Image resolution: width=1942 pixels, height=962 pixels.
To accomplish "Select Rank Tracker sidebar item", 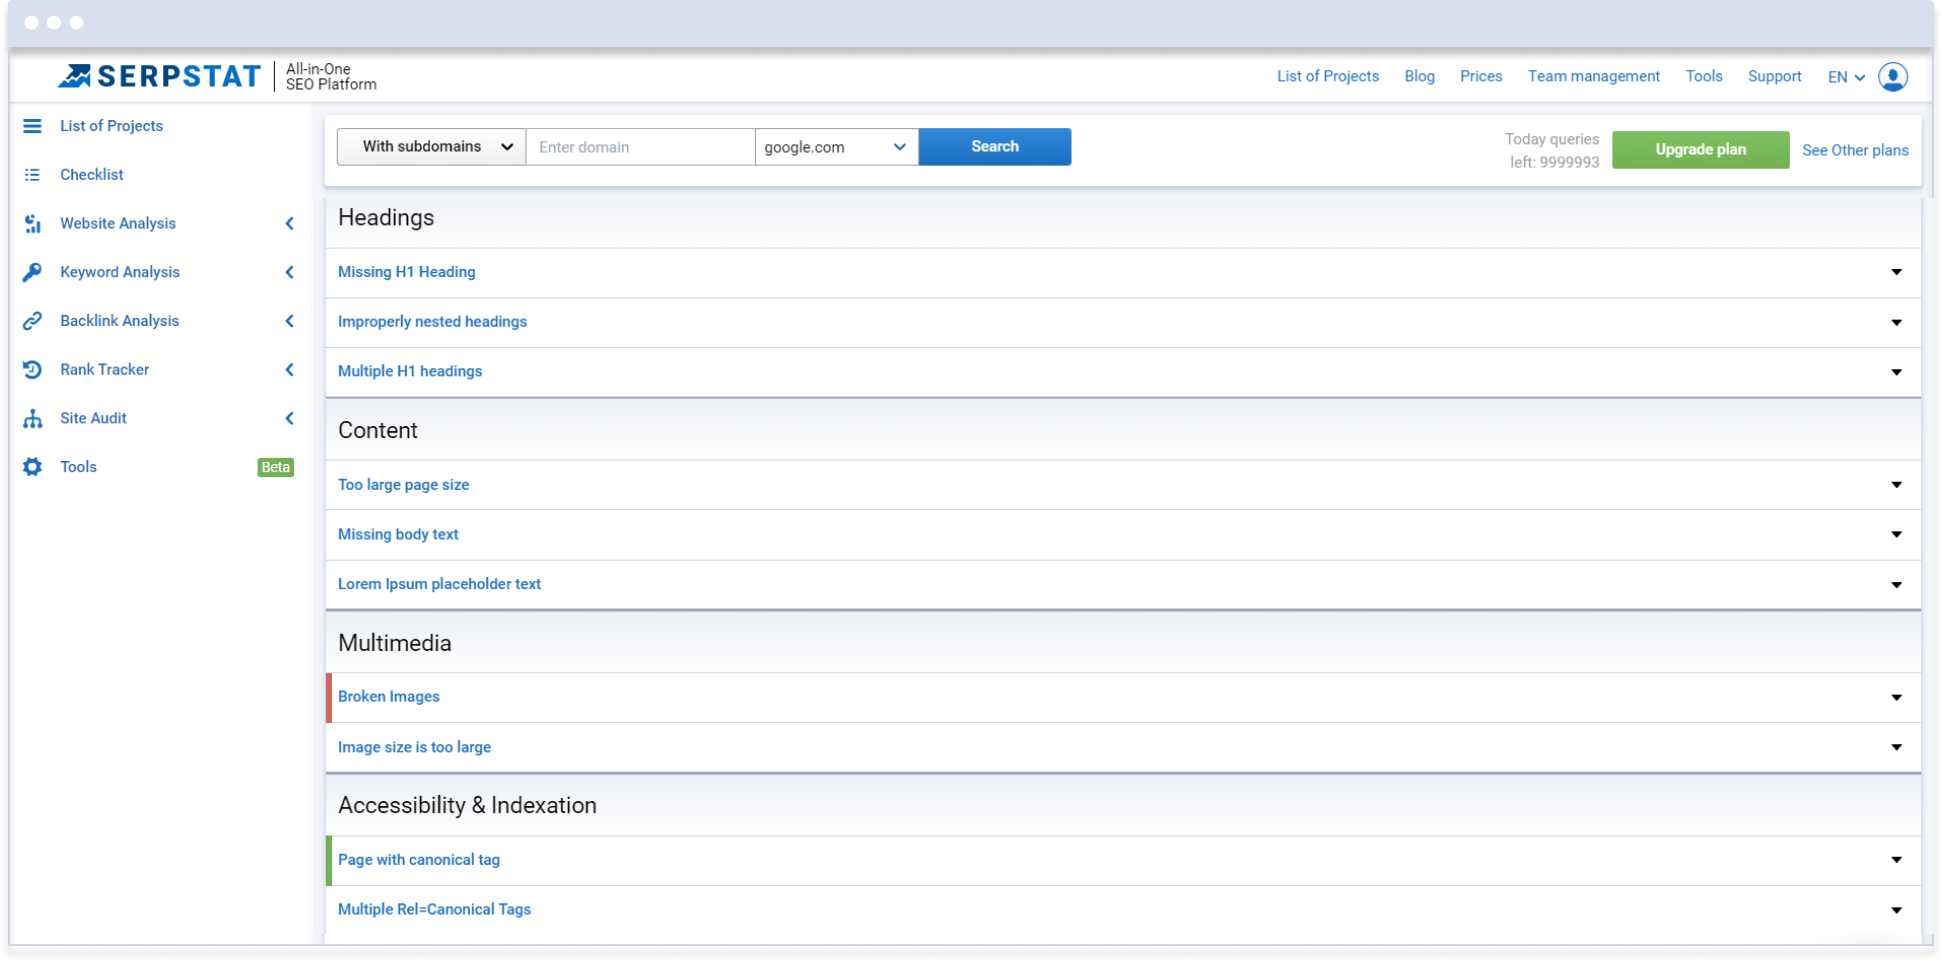I will pos(104,370).
